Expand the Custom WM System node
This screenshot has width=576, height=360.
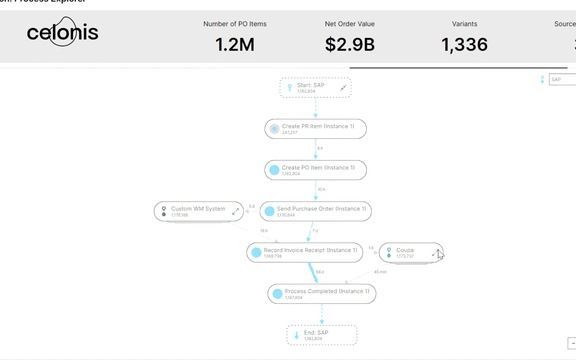pos(235,211)
